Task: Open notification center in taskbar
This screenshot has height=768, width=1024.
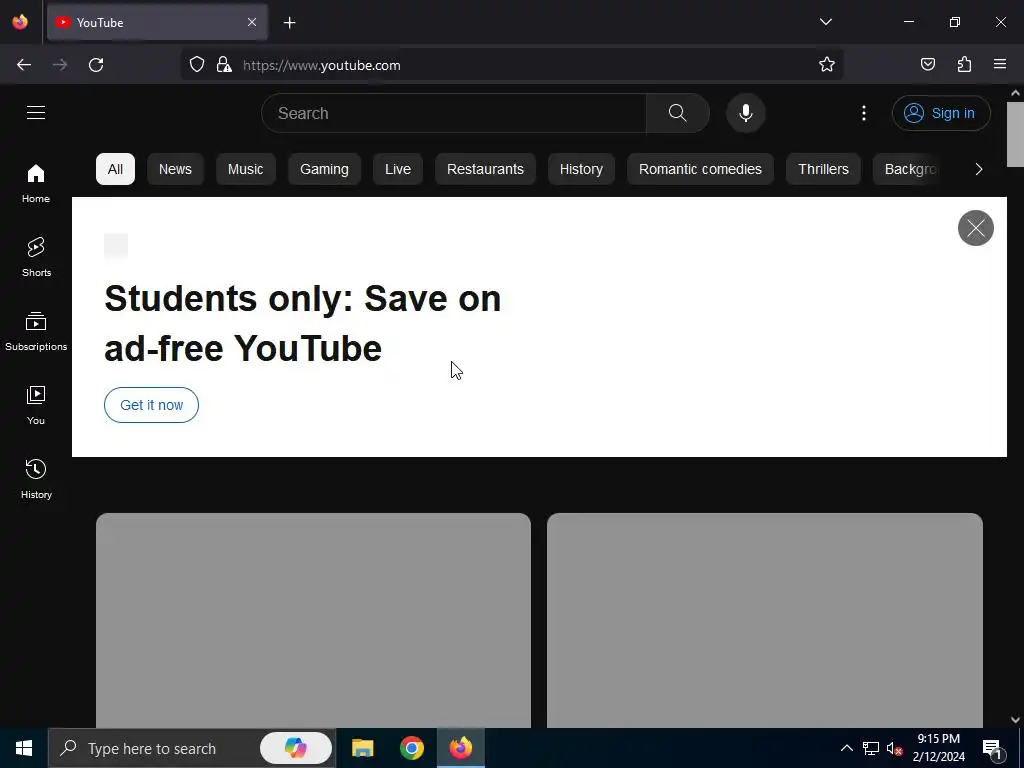Action: (x=992, y=749)
